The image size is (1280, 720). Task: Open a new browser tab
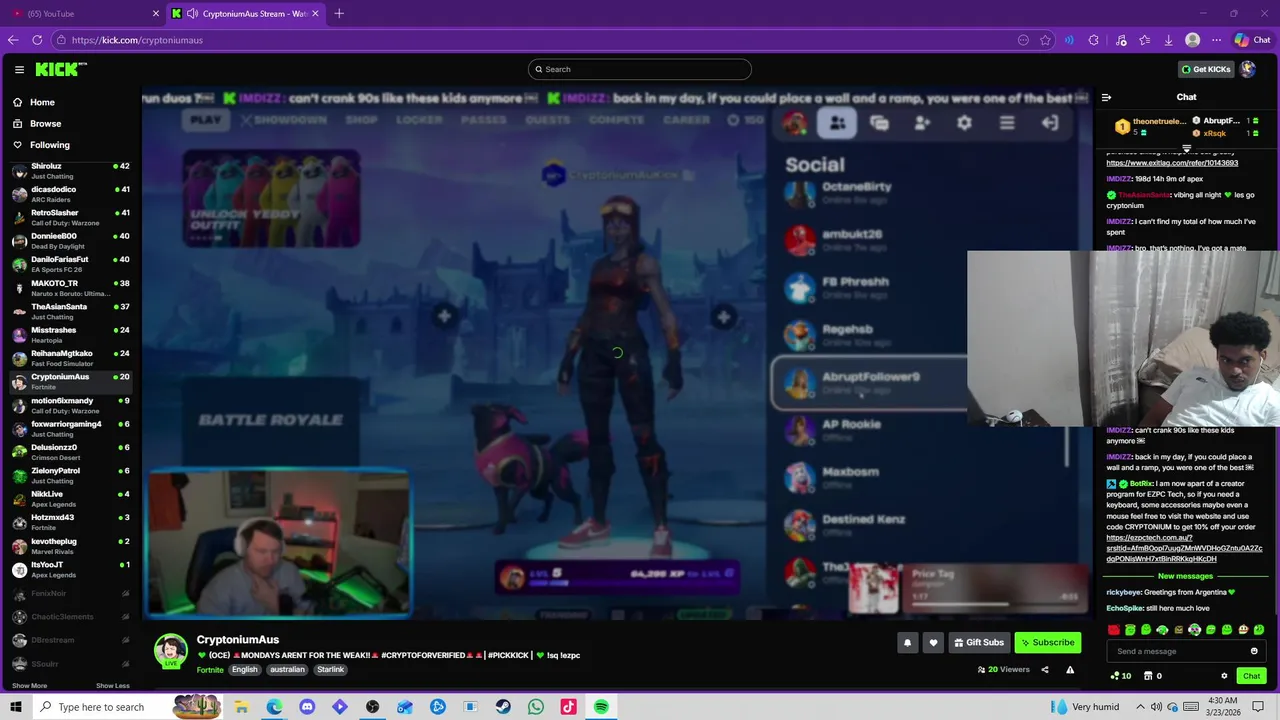coord(339,13)
